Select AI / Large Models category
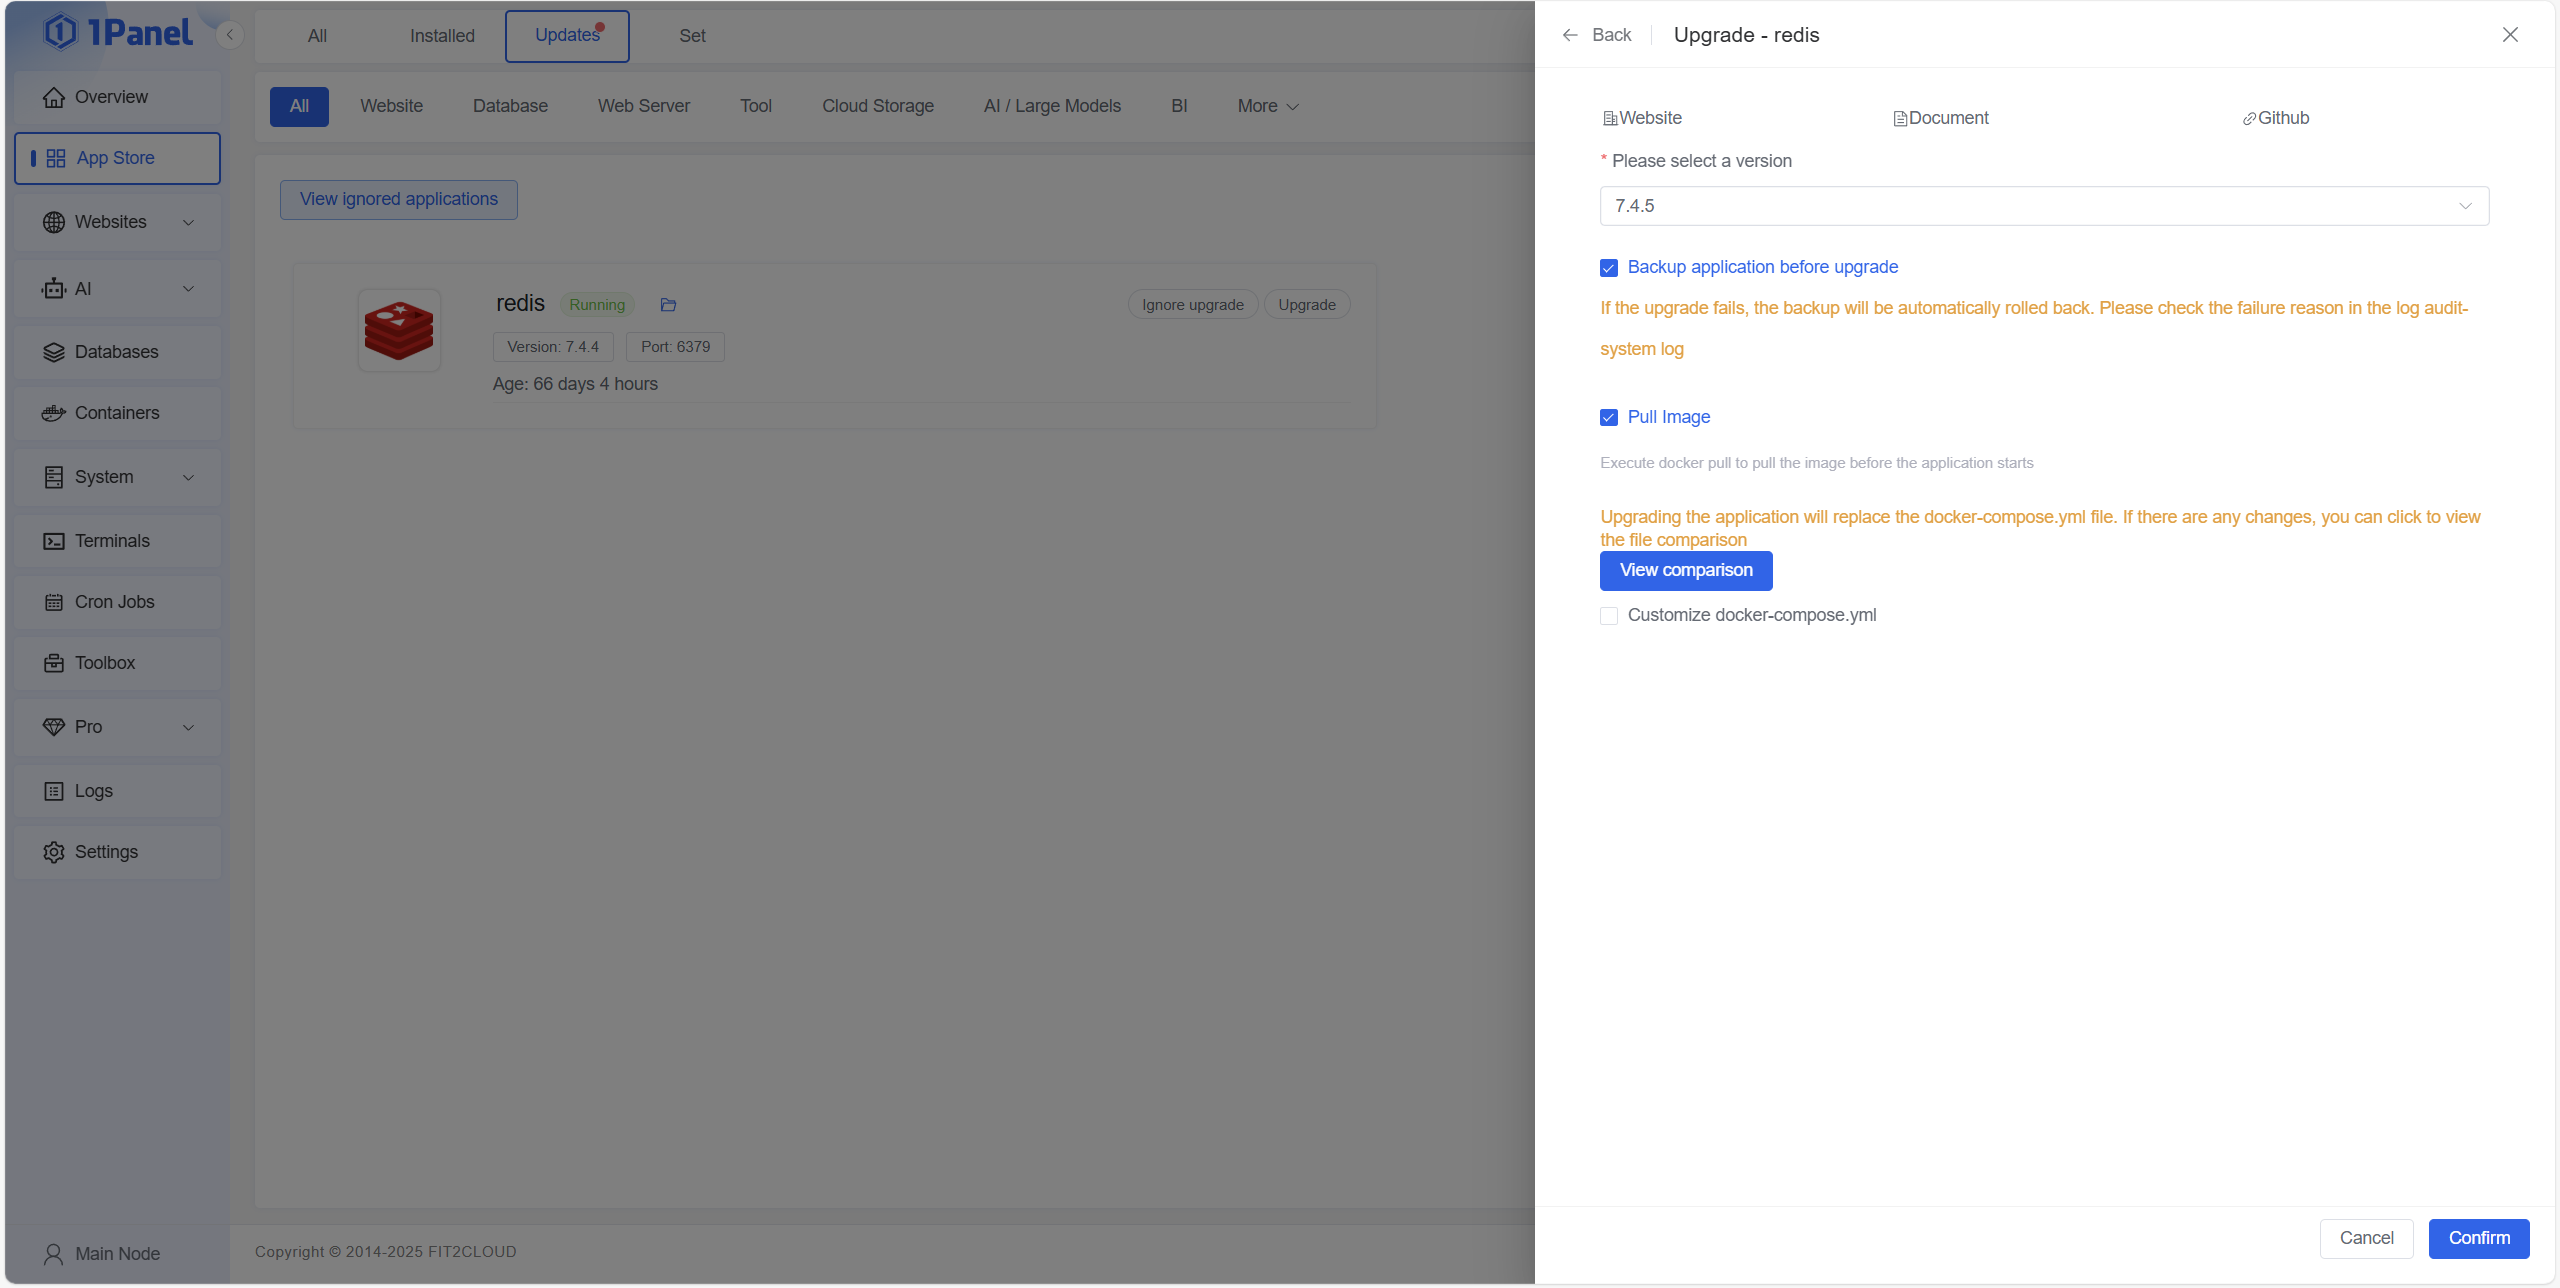Viewport: 2560px width, 1288px height. click(1052, 106)
